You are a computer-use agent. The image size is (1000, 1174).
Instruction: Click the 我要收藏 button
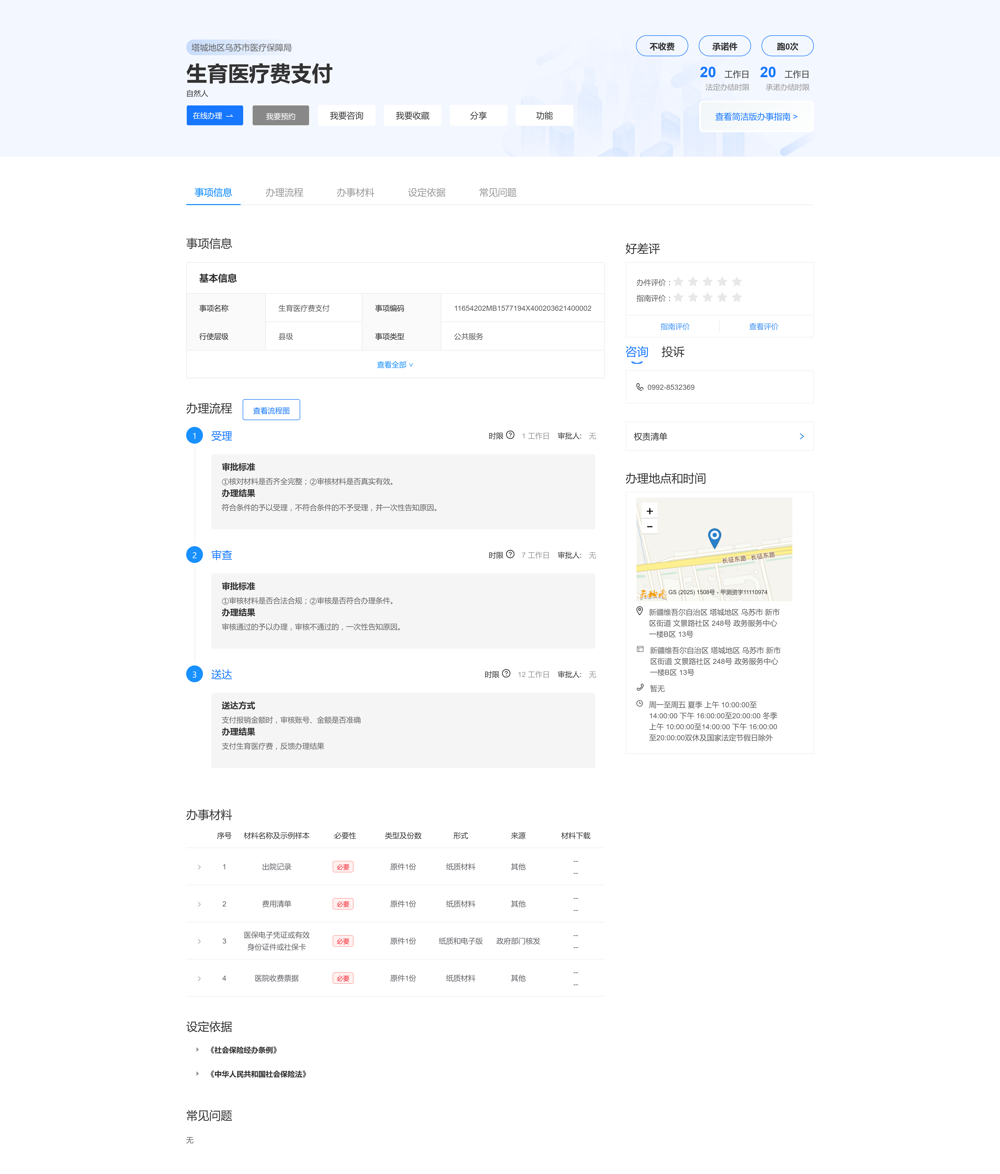412,116
